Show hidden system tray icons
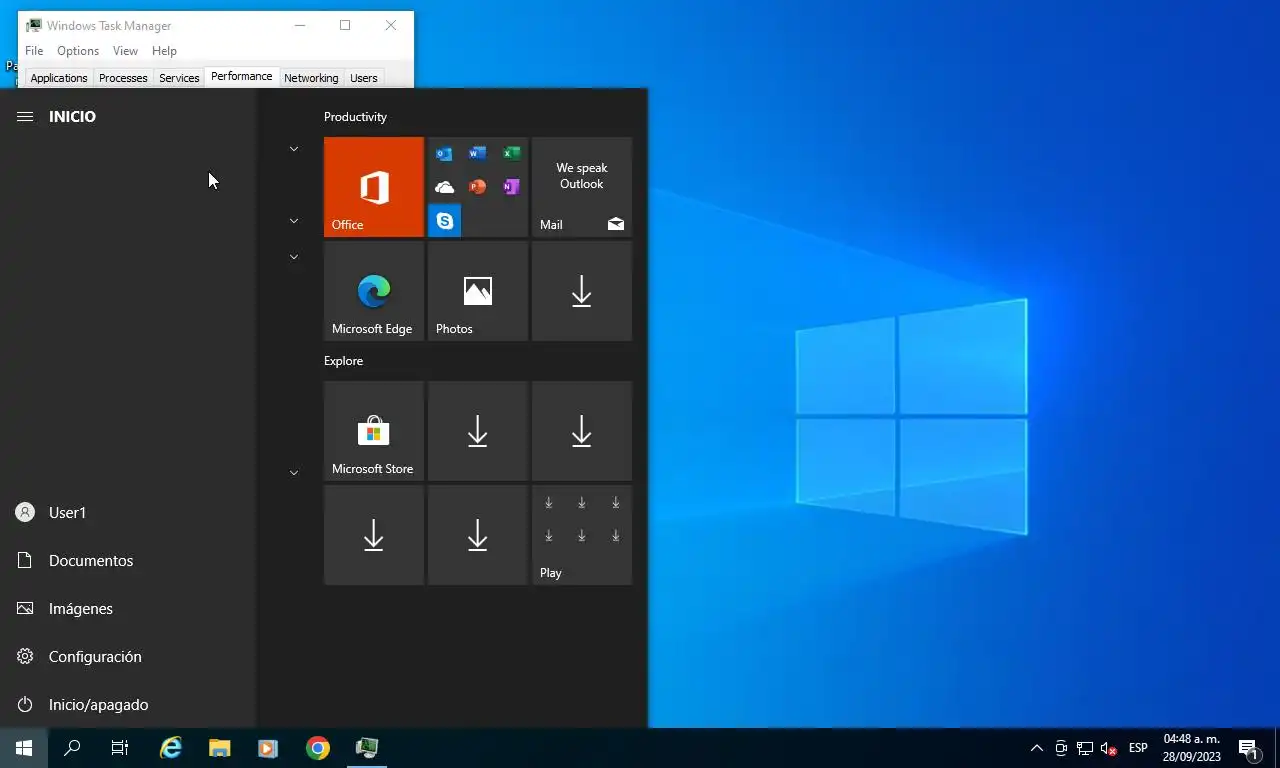 (x=1037, y=748)
